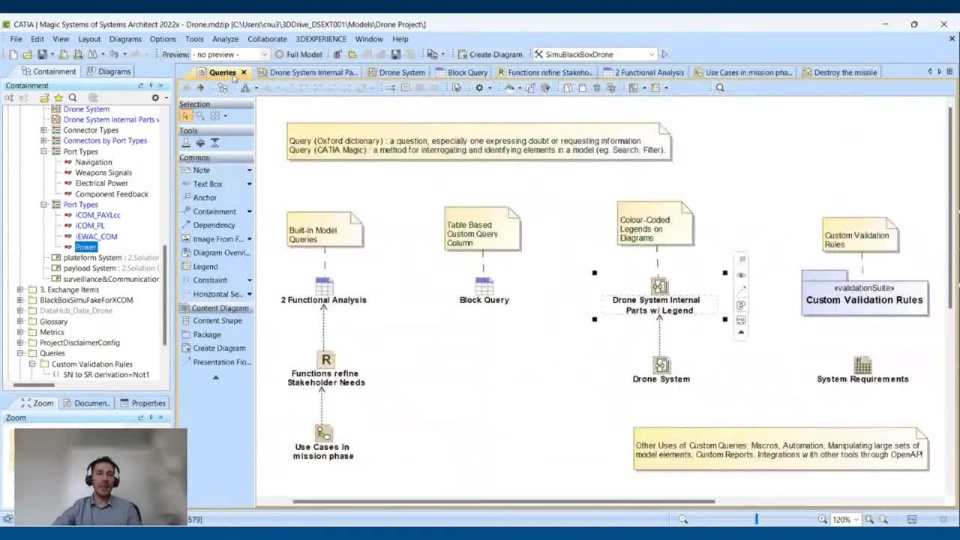Switch to the Block Query tab
The image size is (960, 540).
pyautogui.click(x=462, y=72)
